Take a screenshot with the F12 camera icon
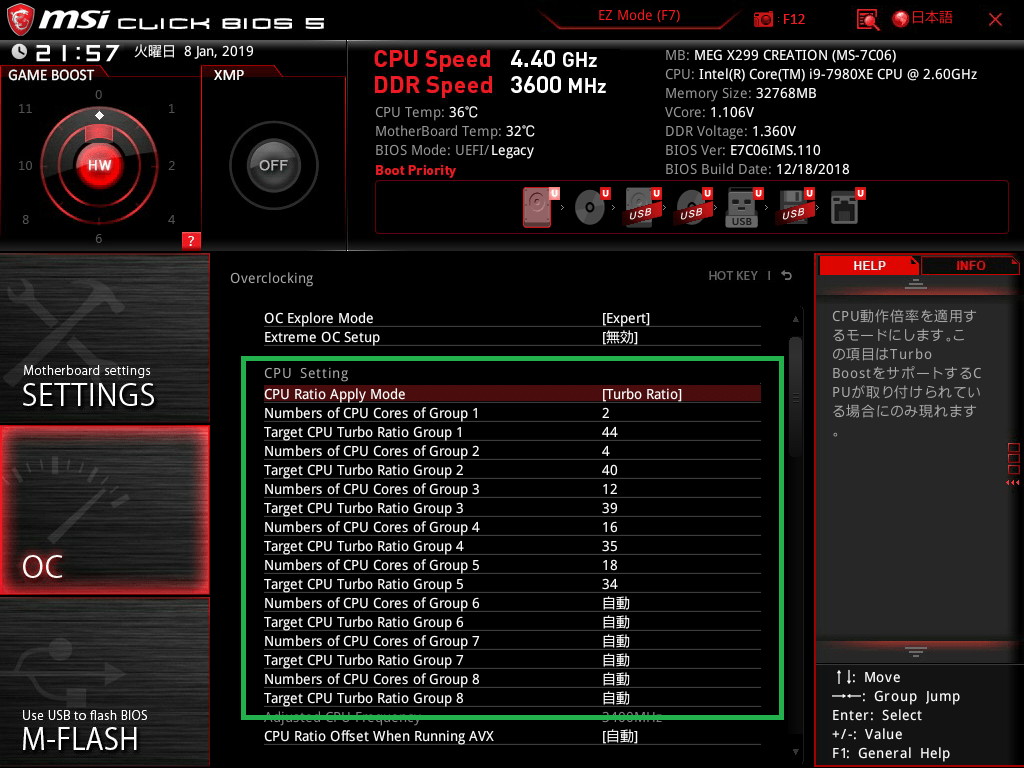 [x=763, y=19]
